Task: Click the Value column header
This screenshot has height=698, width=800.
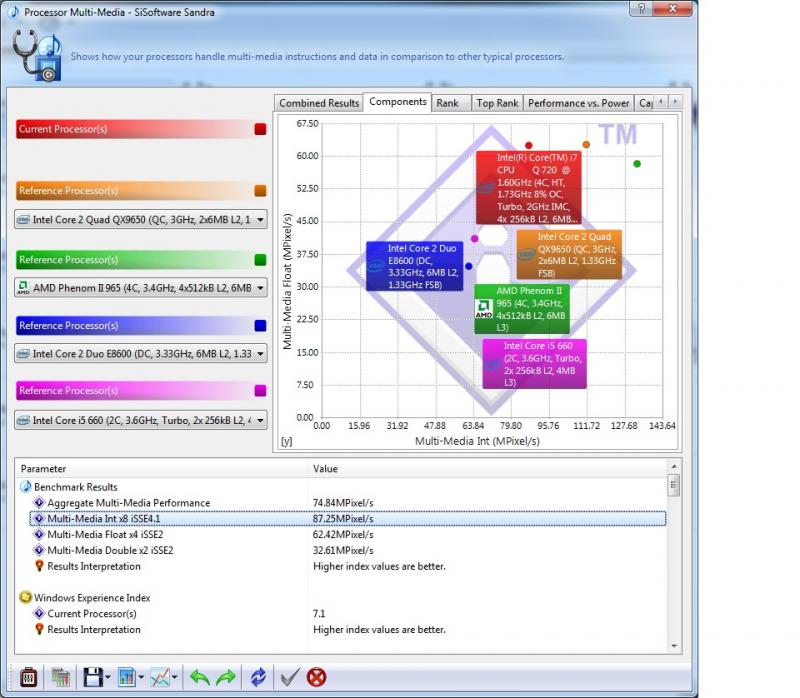Action: 488,468
